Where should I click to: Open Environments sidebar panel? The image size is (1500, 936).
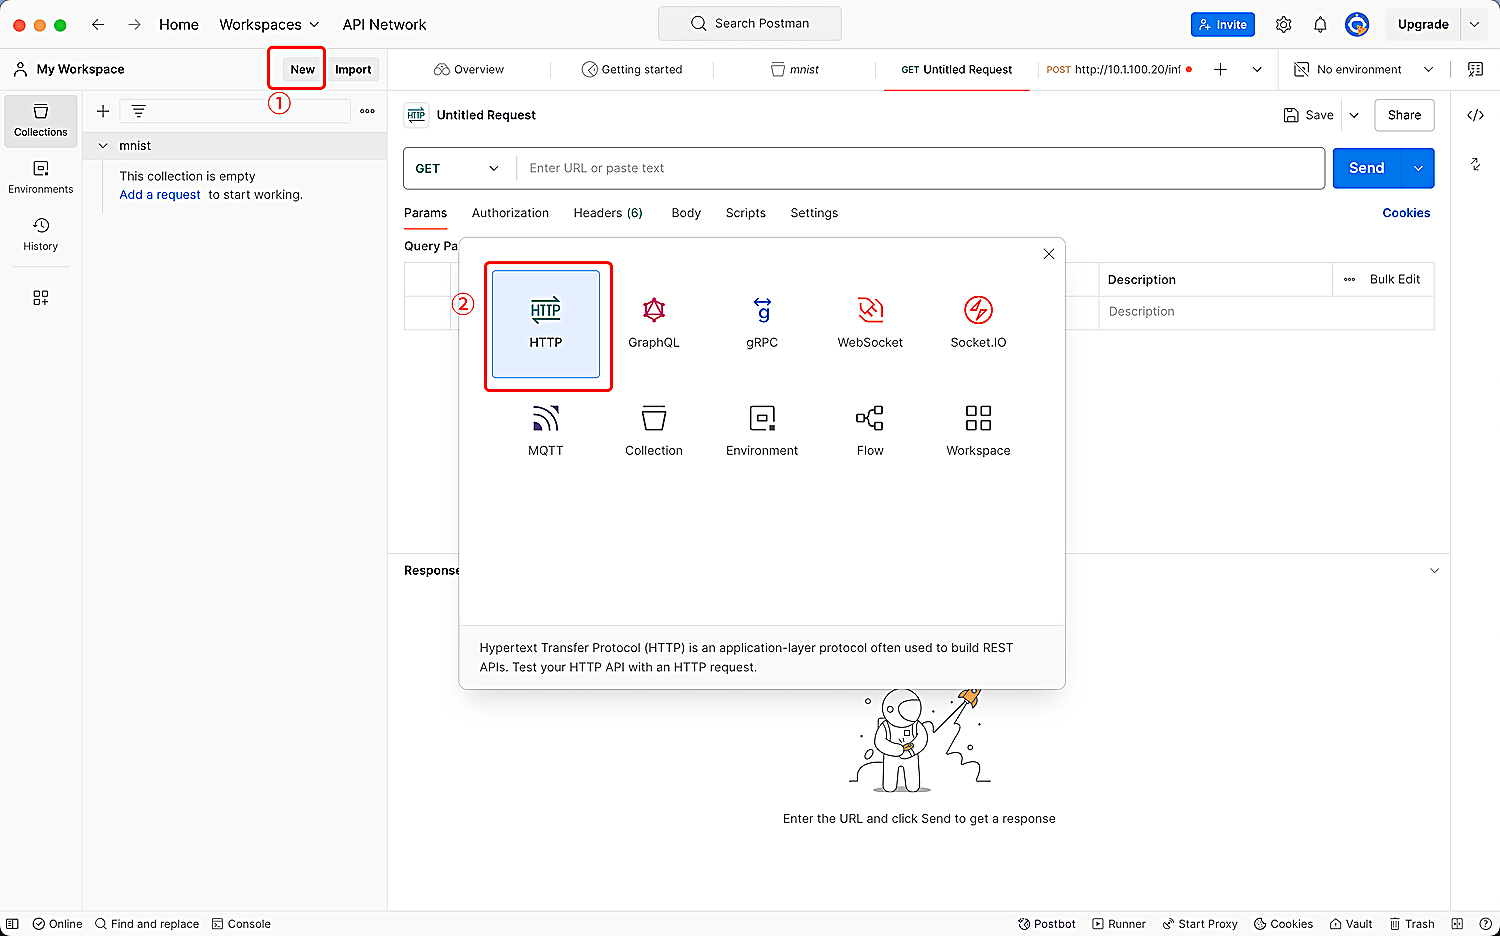(41, 177)
